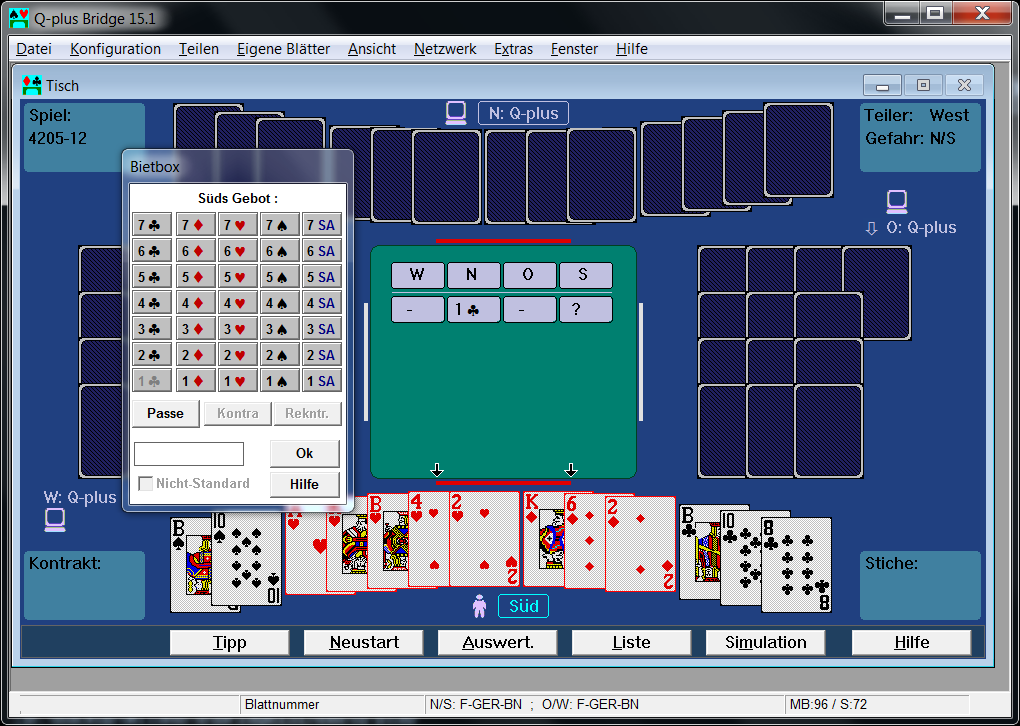Open the Extras menu dropdown

tap(513, 49)
